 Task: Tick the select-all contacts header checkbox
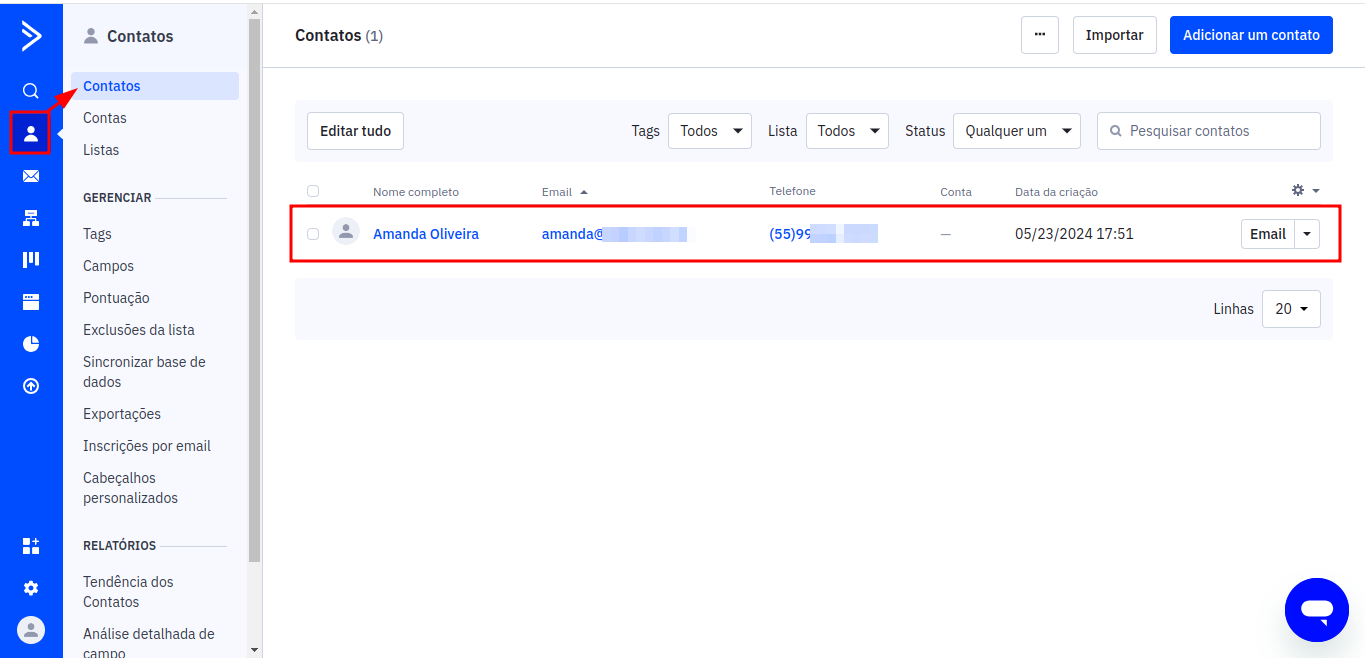[313, 191]
